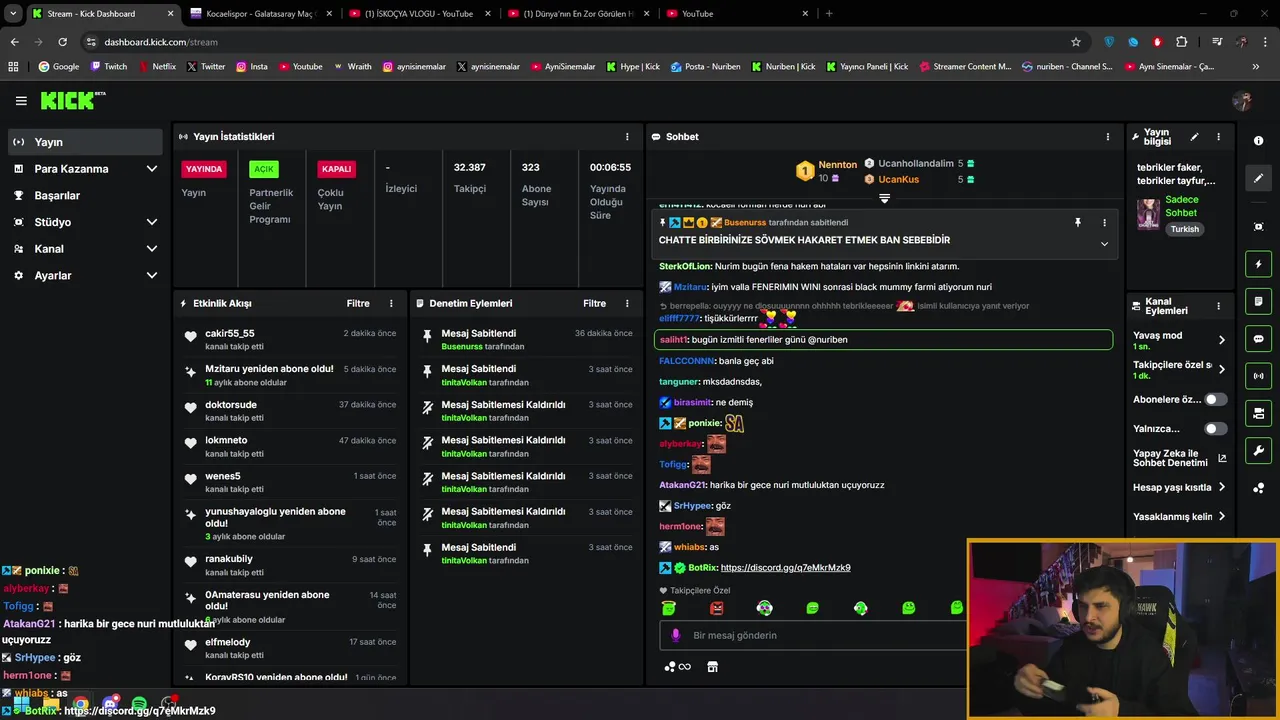Expand the pinned message chevron

click(1104, 244)
